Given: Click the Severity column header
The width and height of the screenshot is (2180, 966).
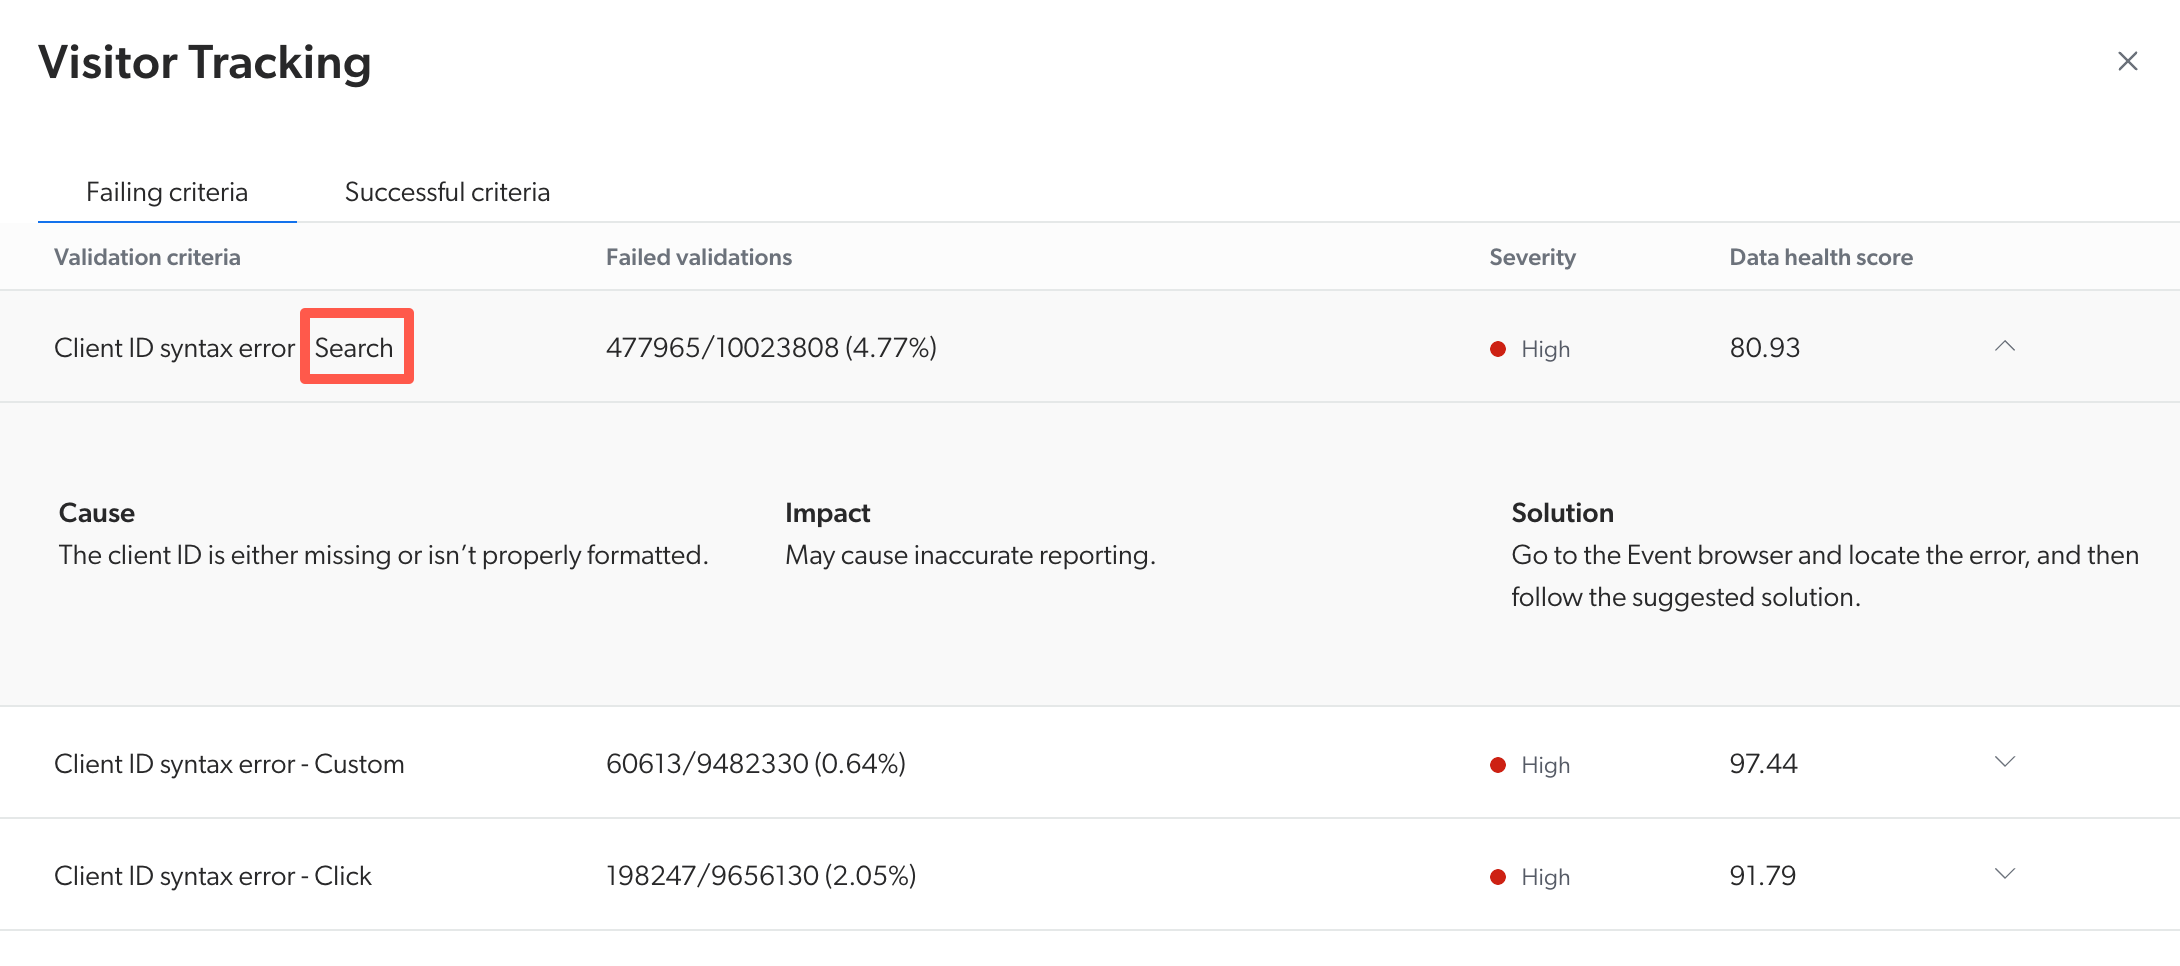Looking at the screenshot, I should click(x=1531, y=256).
